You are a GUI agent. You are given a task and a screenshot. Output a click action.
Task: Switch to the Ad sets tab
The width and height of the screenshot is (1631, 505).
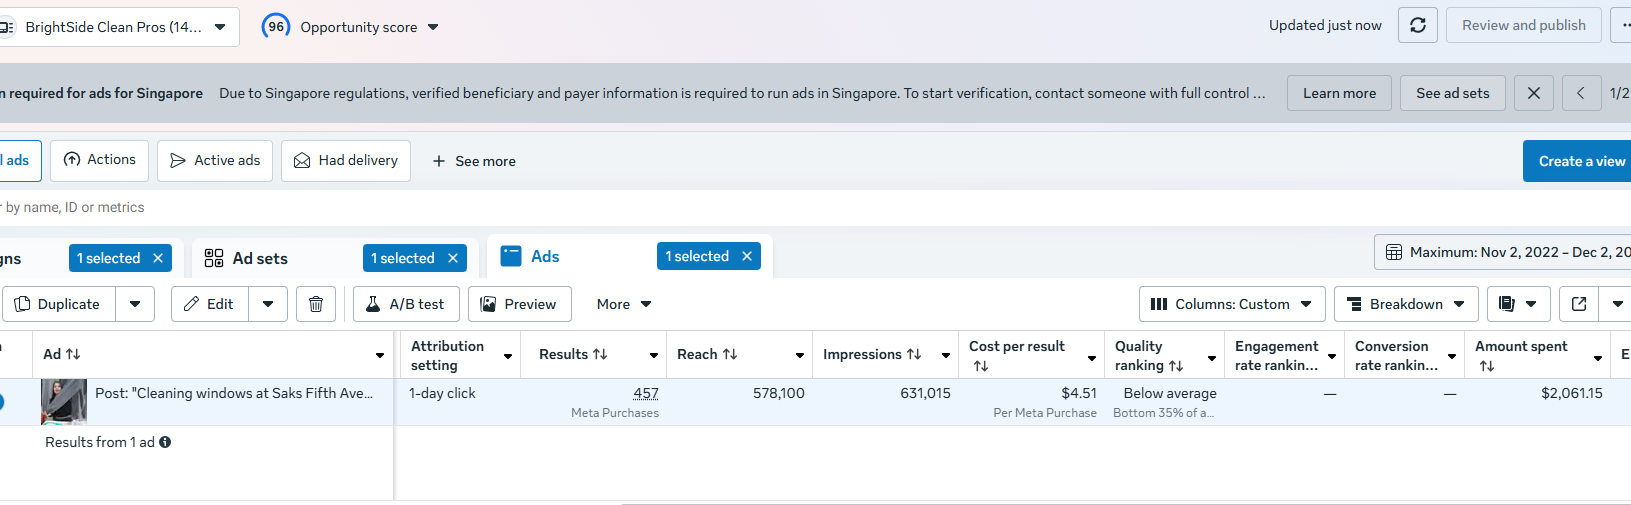259,258
